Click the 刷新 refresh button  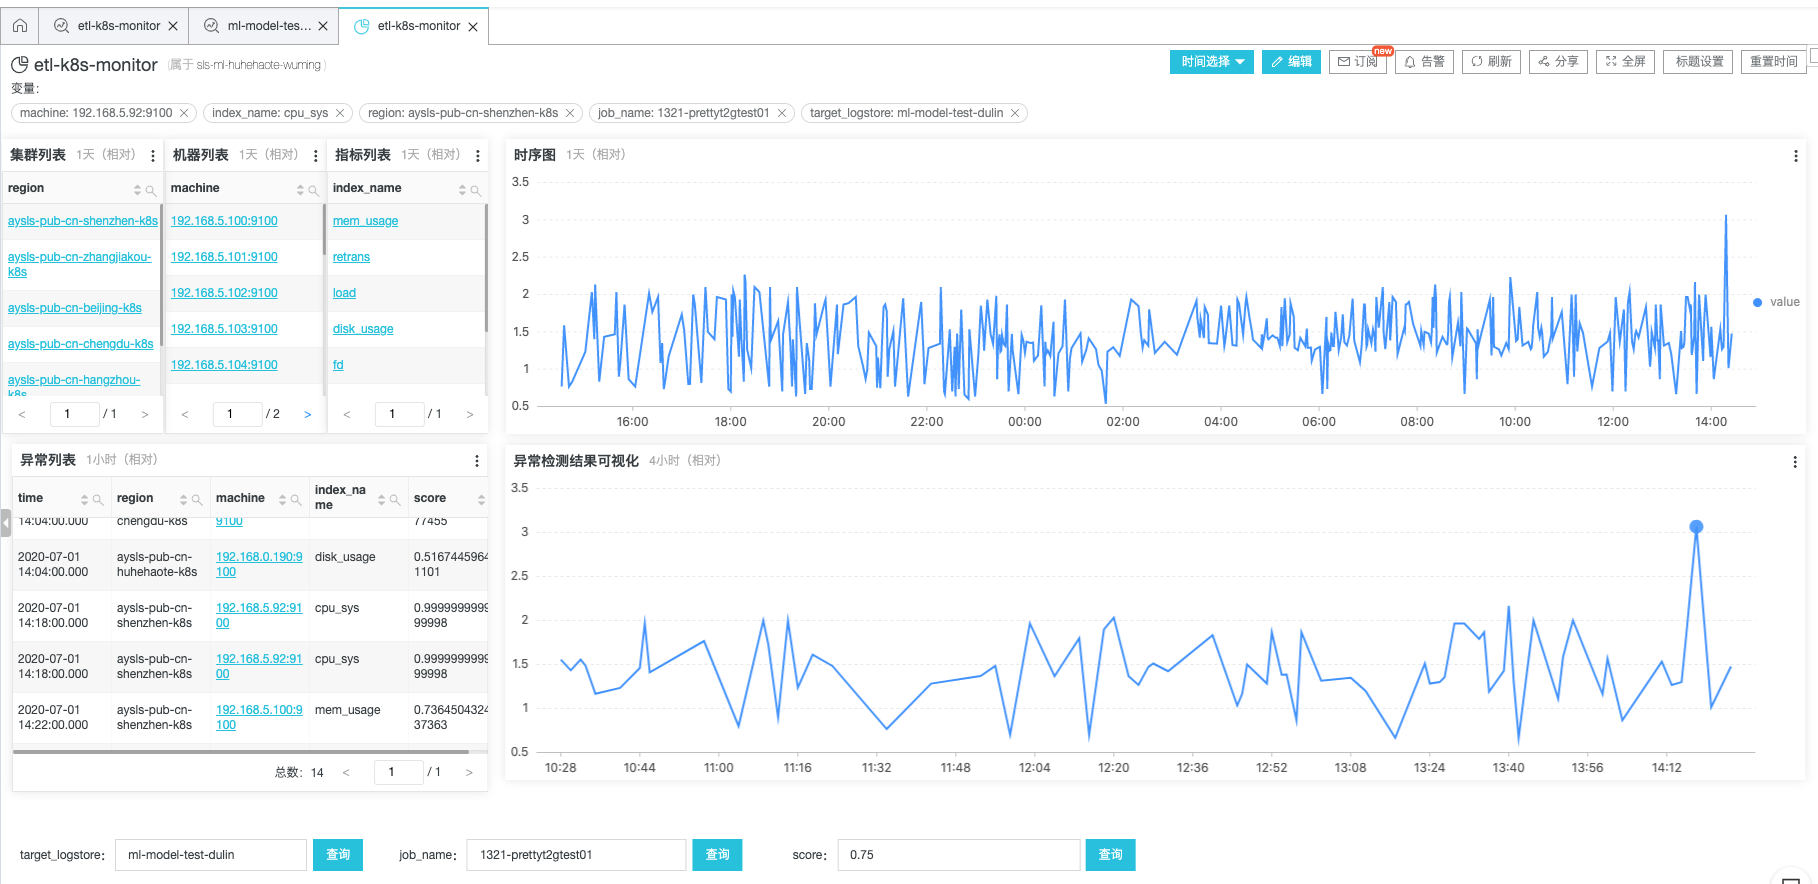click(x=1491, y=61)
